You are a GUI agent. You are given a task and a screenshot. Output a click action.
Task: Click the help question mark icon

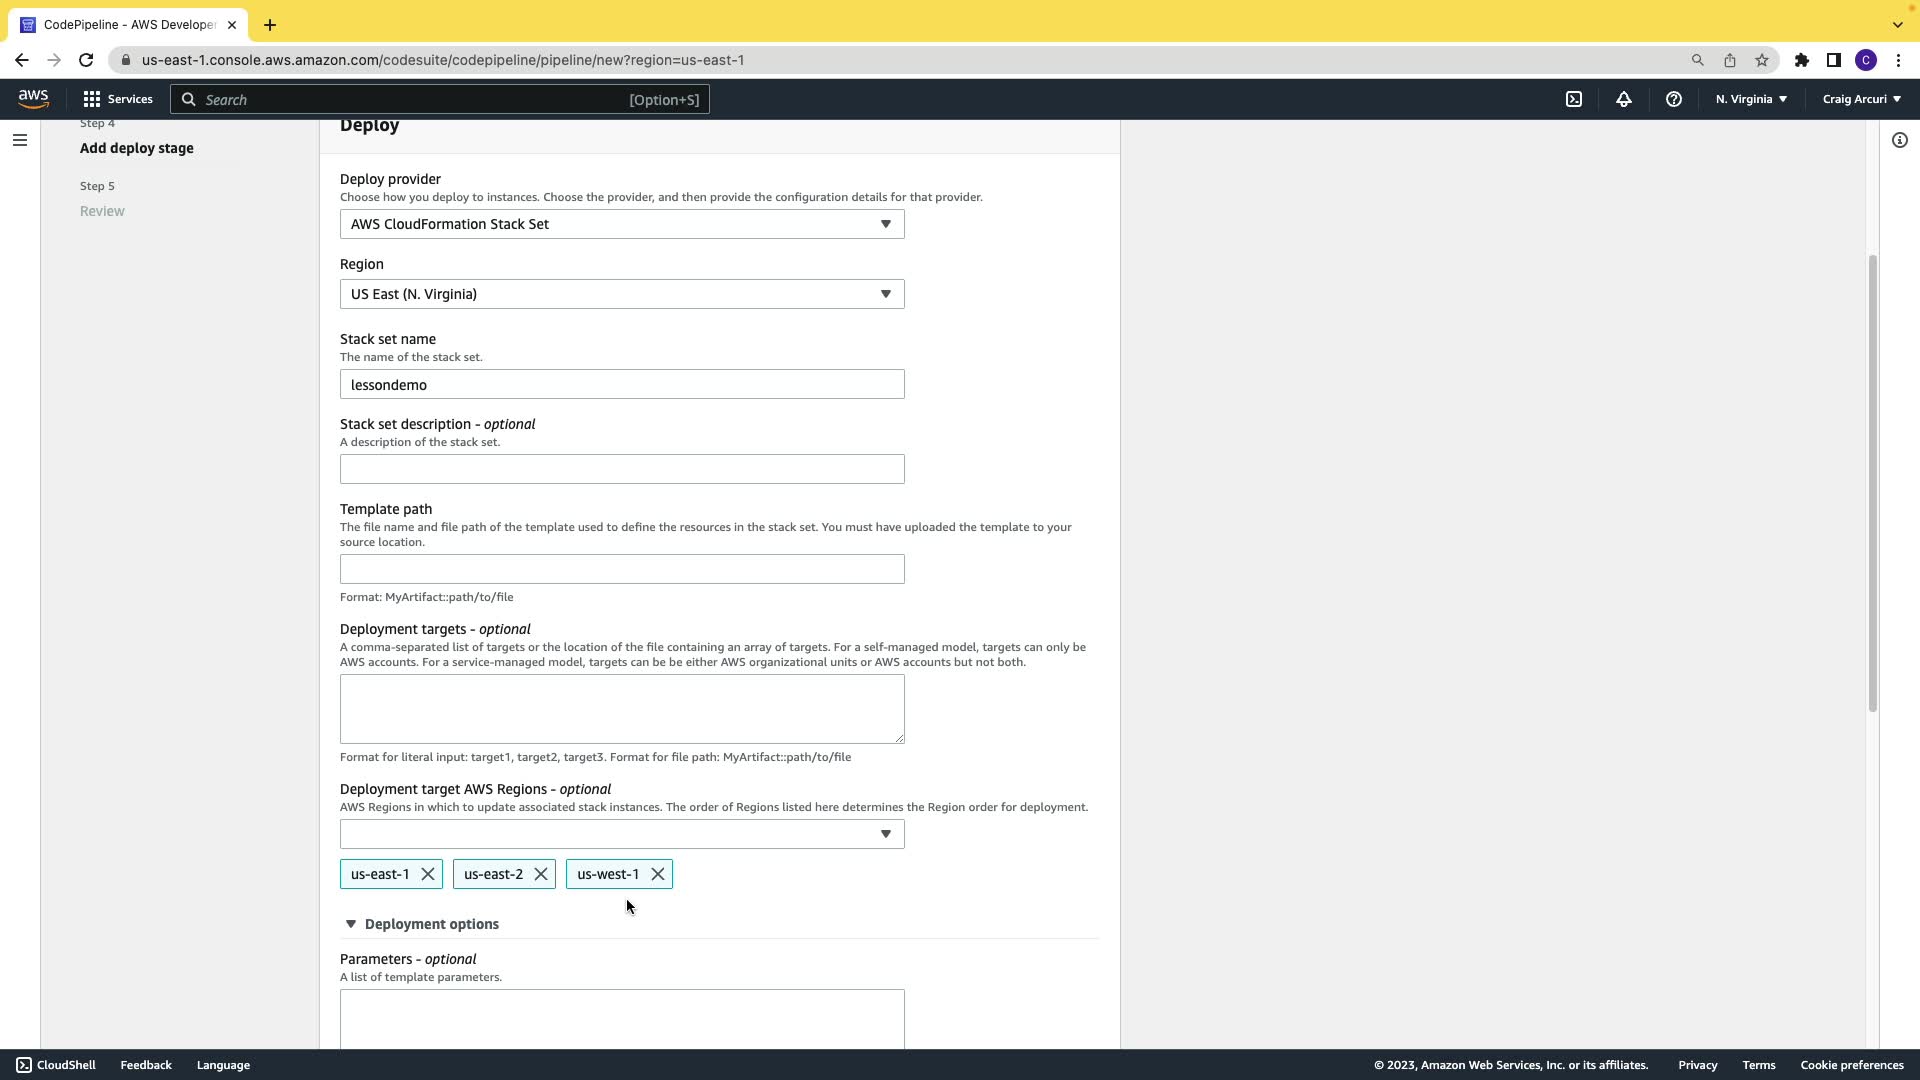[1673, 99]
